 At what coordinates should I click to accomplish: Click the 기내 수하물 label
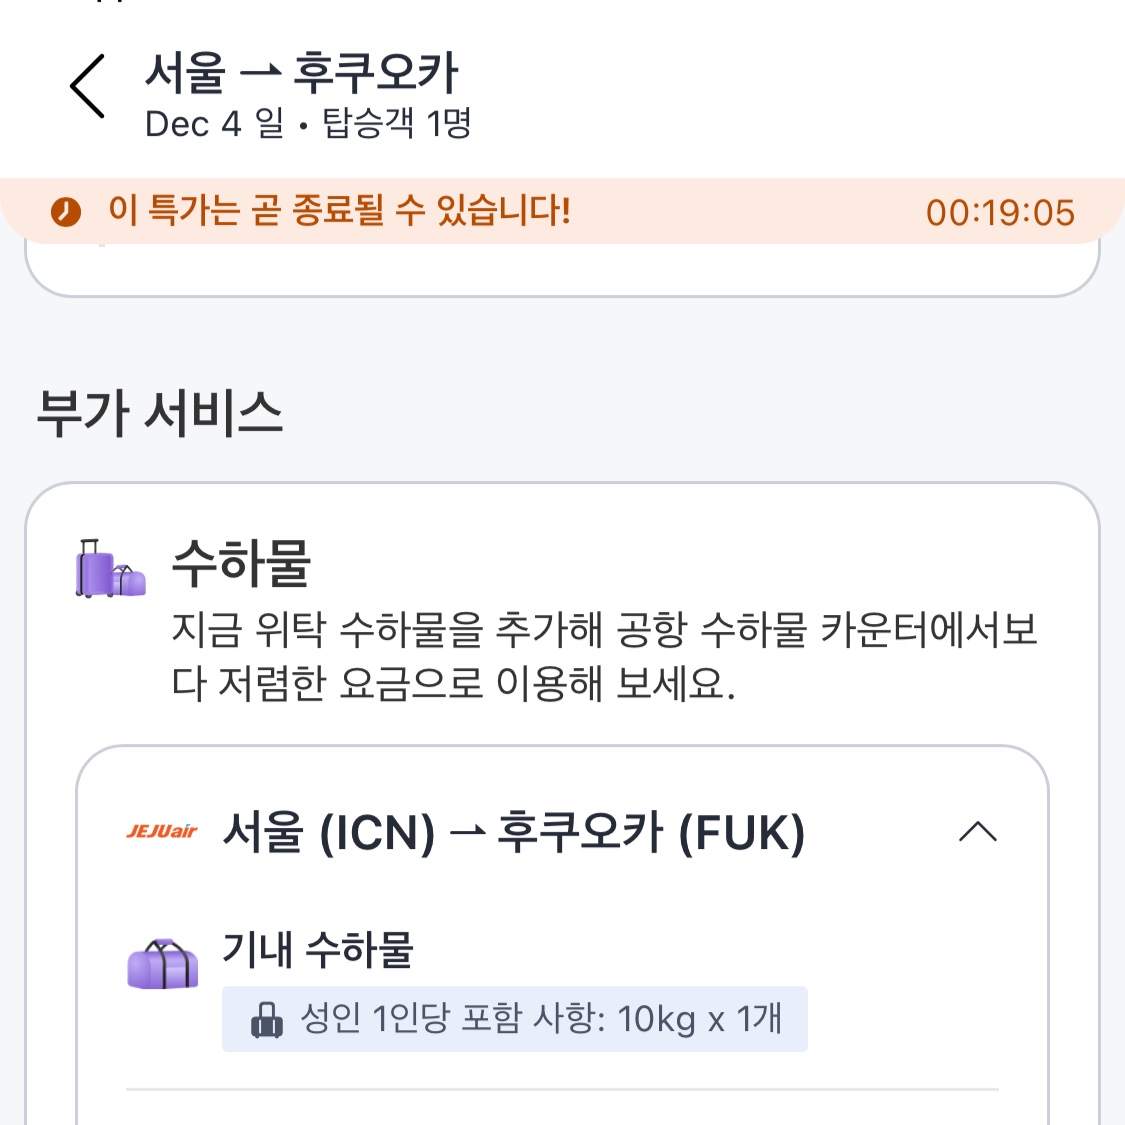click(317, 948)
